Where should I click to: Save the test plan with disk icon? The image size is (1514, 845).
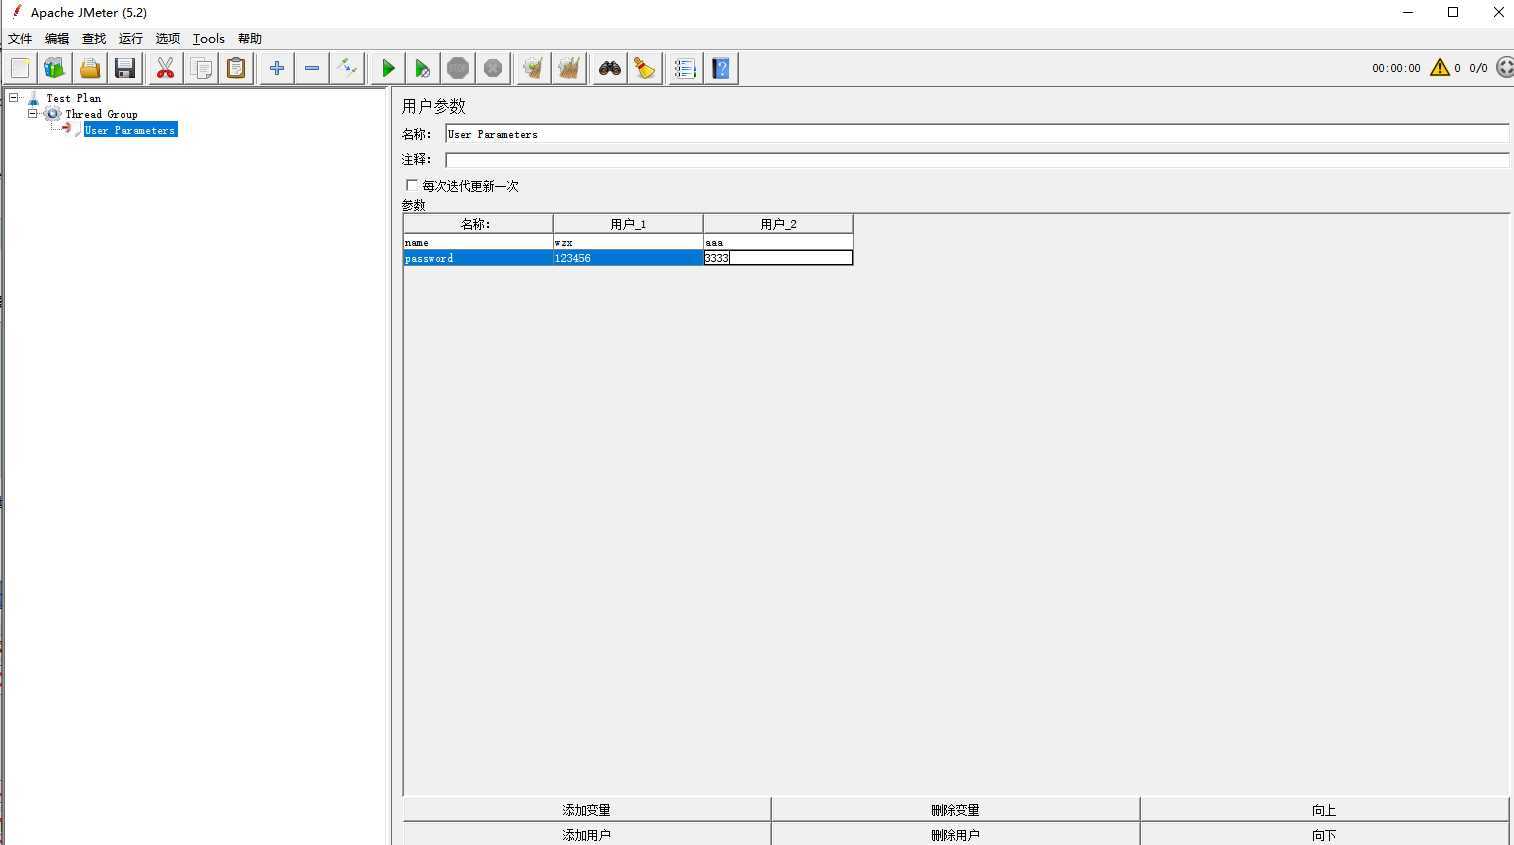124,68
